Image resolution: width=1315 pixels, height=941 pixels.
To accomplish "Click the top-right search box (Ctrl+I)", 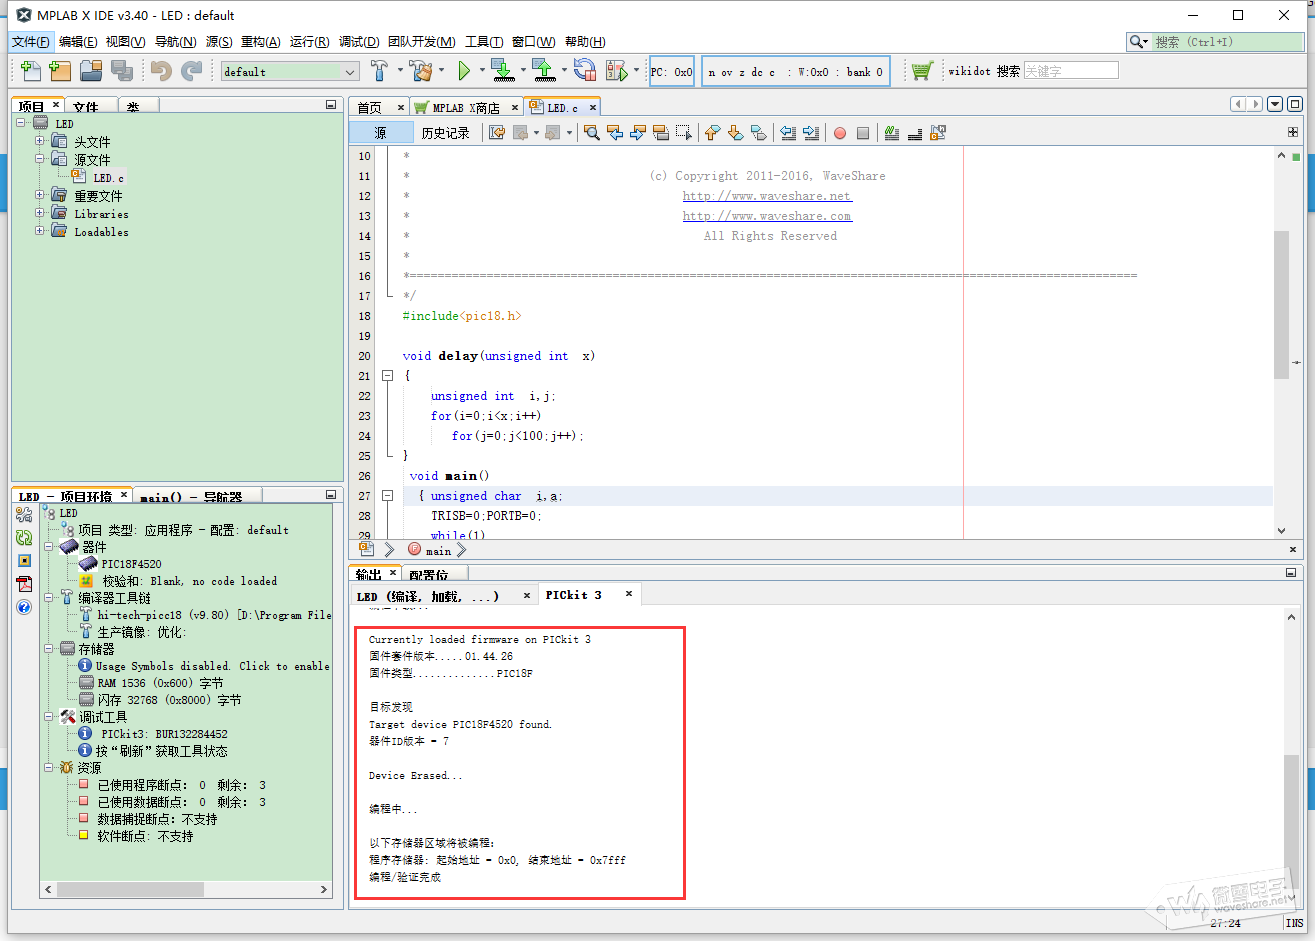I will [x=1215, y=42].
